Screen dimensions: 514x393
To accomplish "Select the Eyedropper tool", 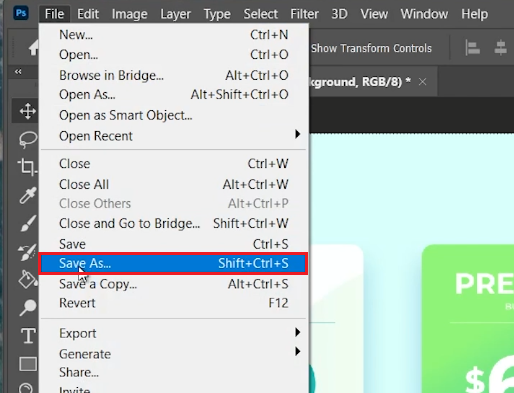I will pos(27,195).
